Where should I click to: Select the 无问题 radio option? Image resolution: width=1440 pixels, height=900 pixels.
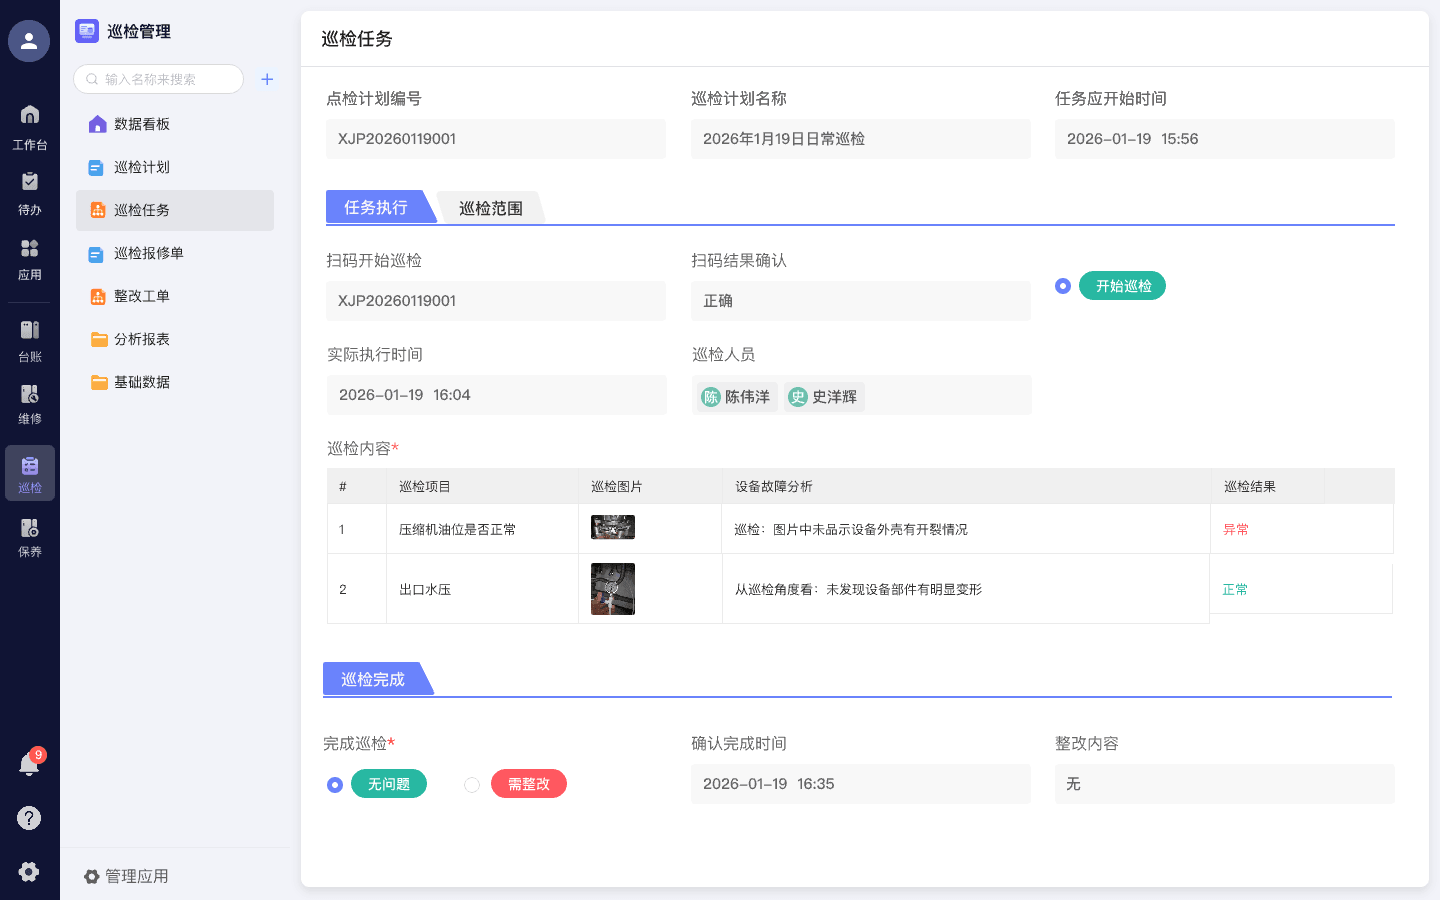pyautogui.click(x=334, y=784)
